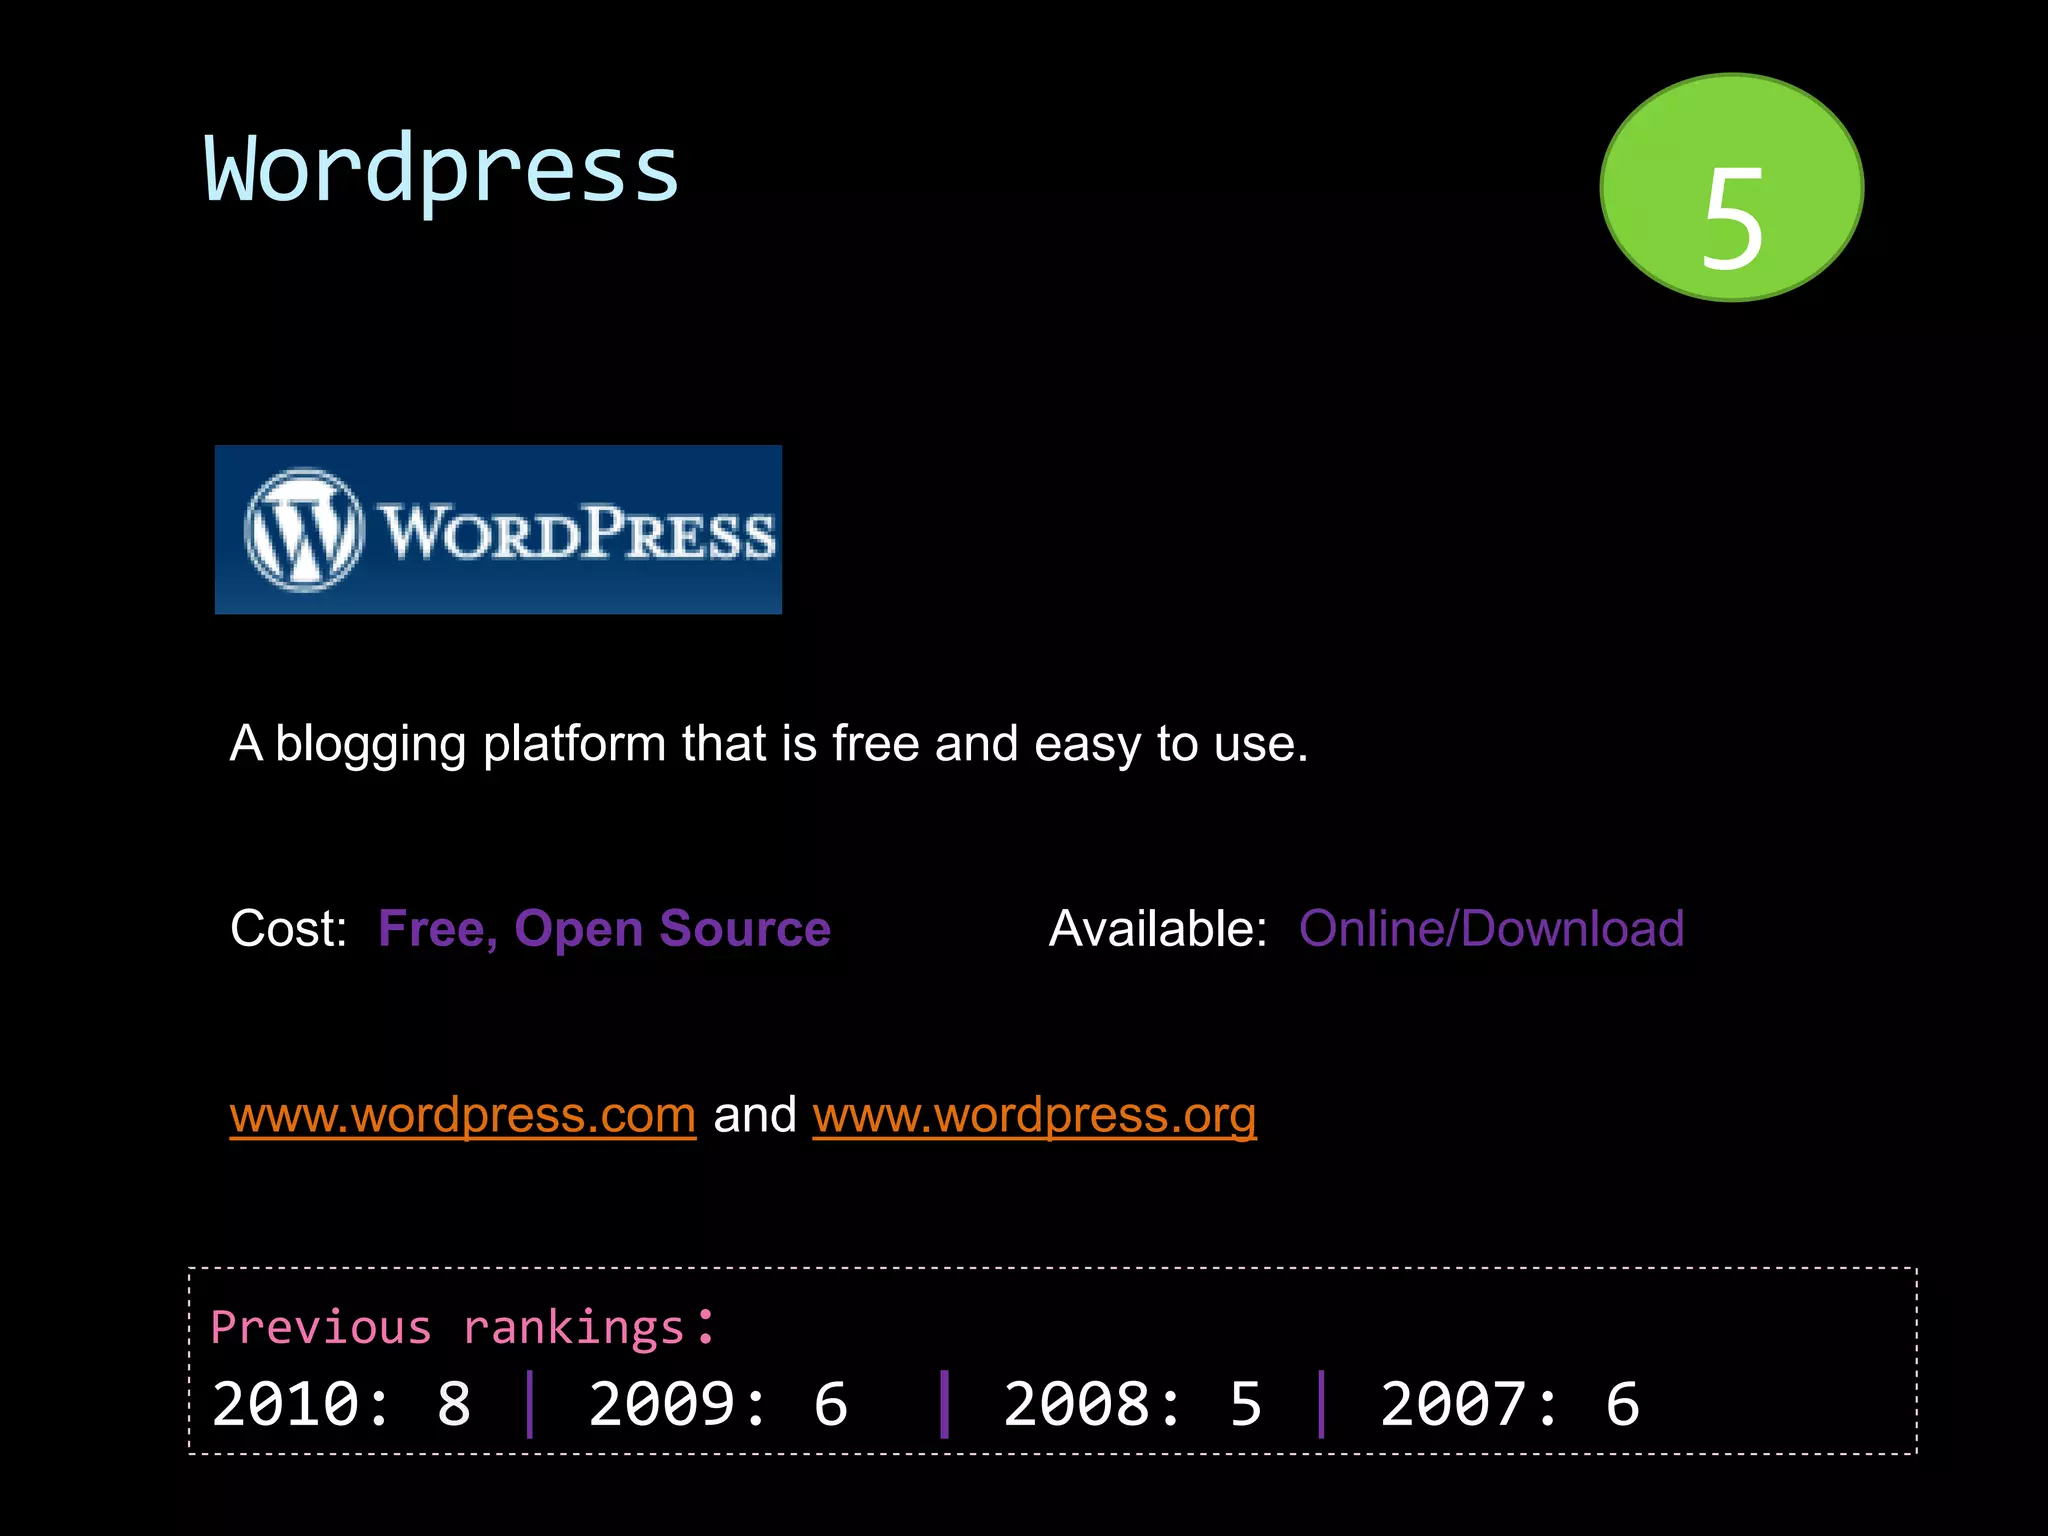Click the '2009: 6' ranking entry
This screenshot has width=2048, height=1536.
tap(718, 1403)
